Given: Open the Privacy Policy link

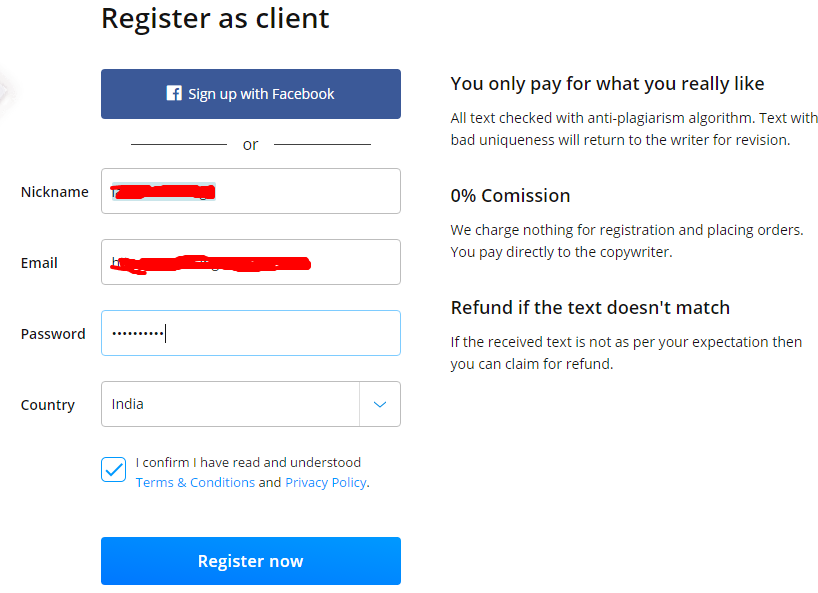Looking at the screenshot, I should 326,482.
